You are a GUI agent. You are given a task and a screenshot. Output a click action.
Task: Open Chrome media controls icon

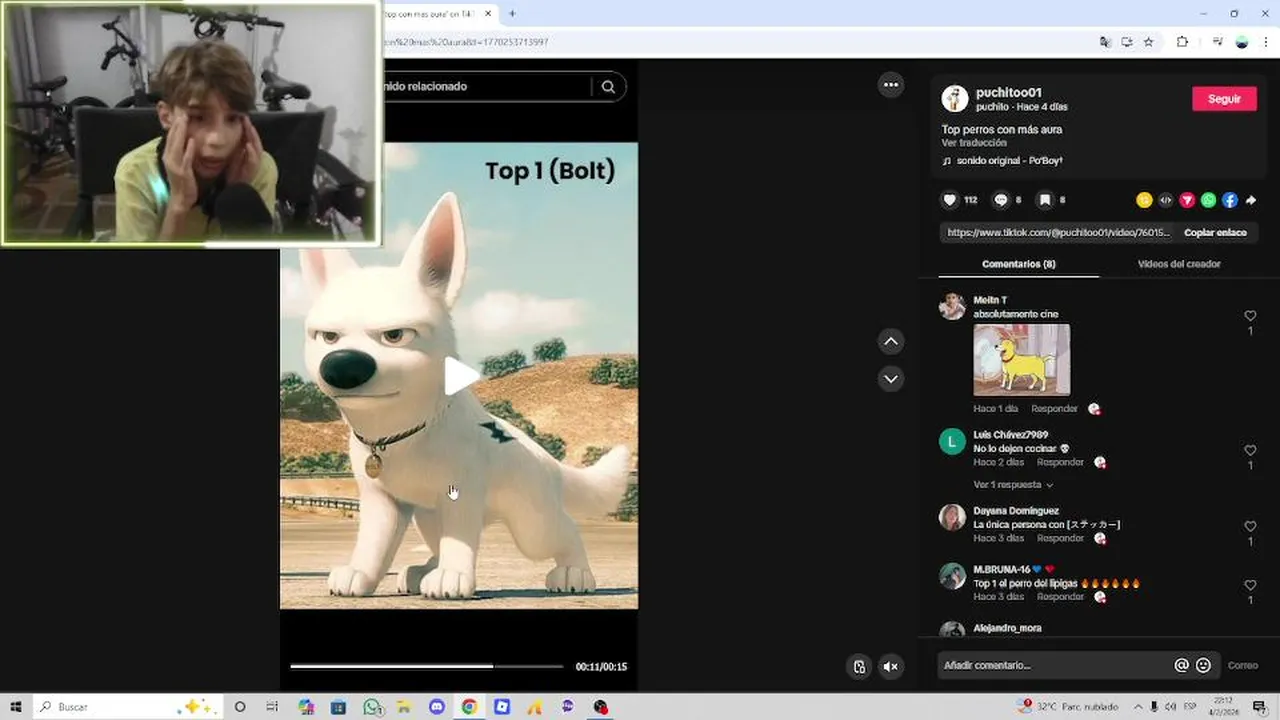tap(1217, 42)
